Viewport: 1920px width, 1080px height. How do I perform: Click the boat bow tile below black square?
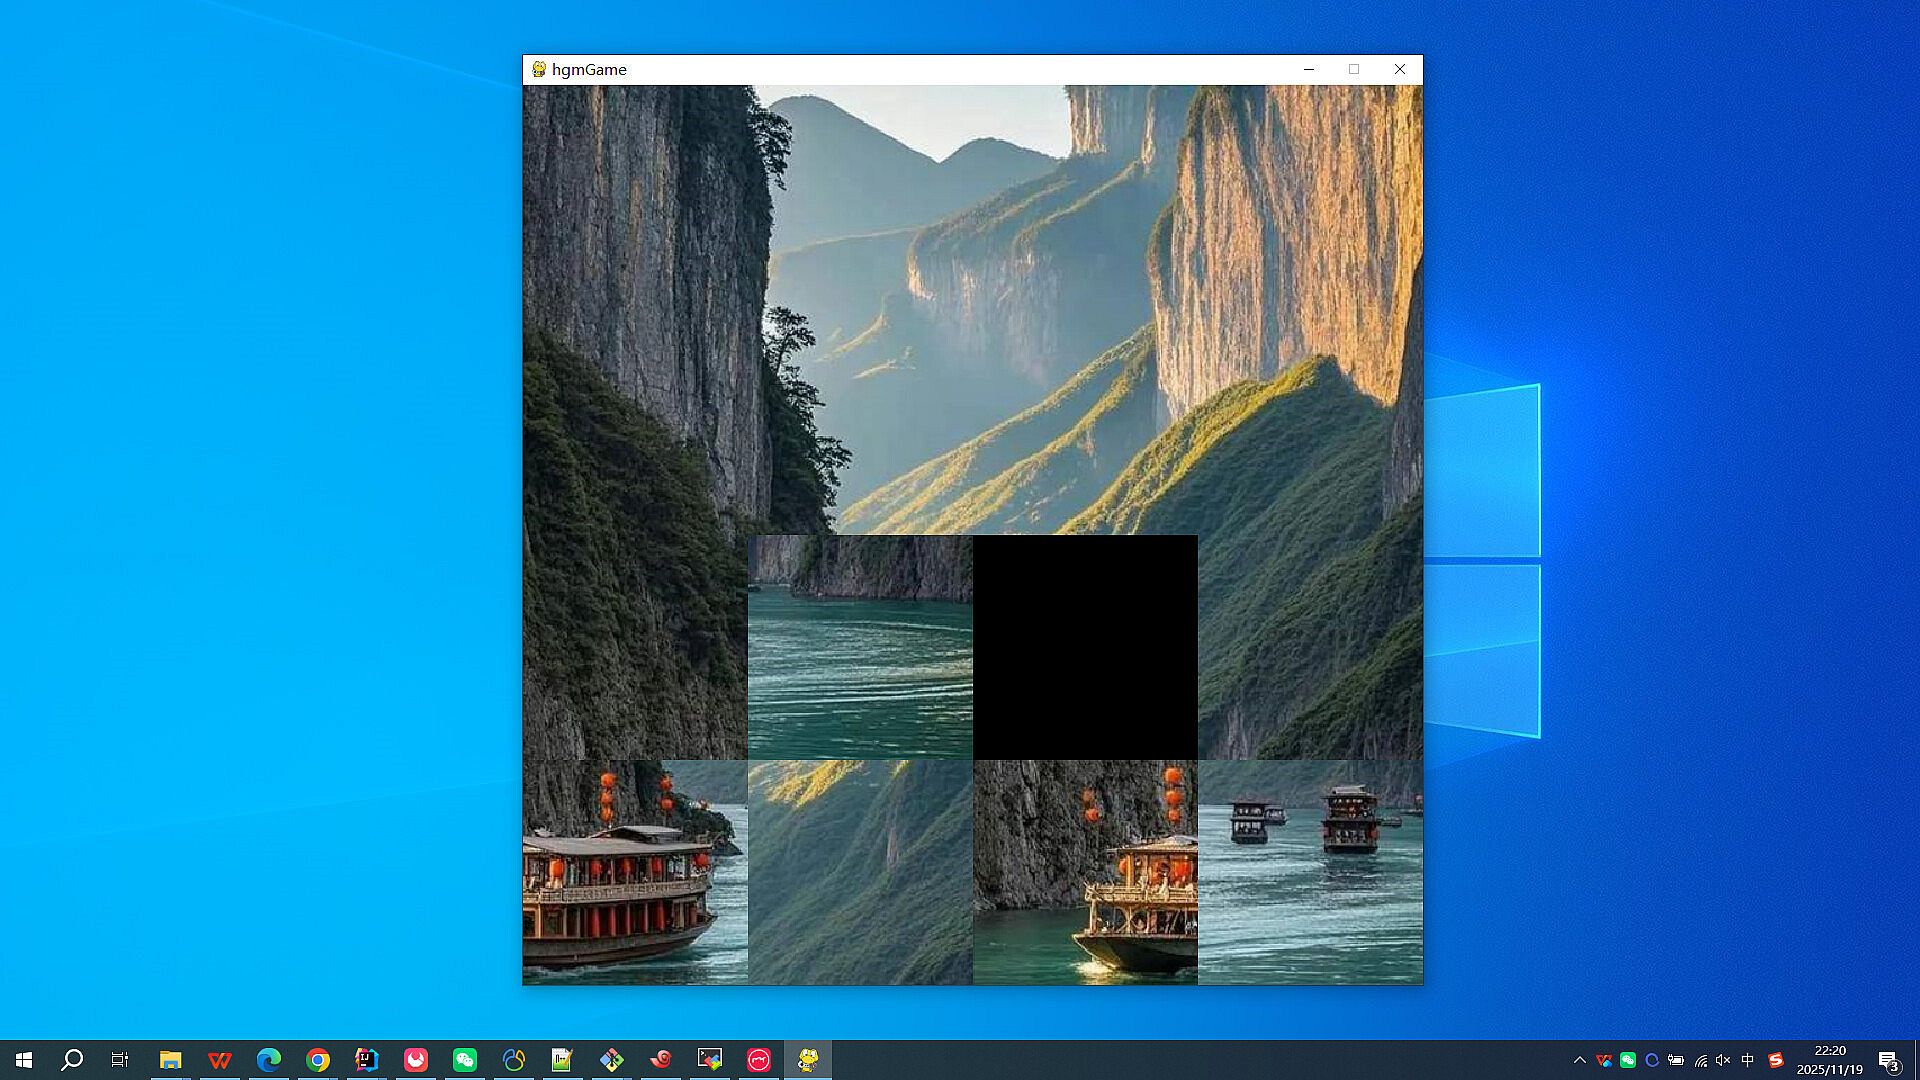(1085, 873)
